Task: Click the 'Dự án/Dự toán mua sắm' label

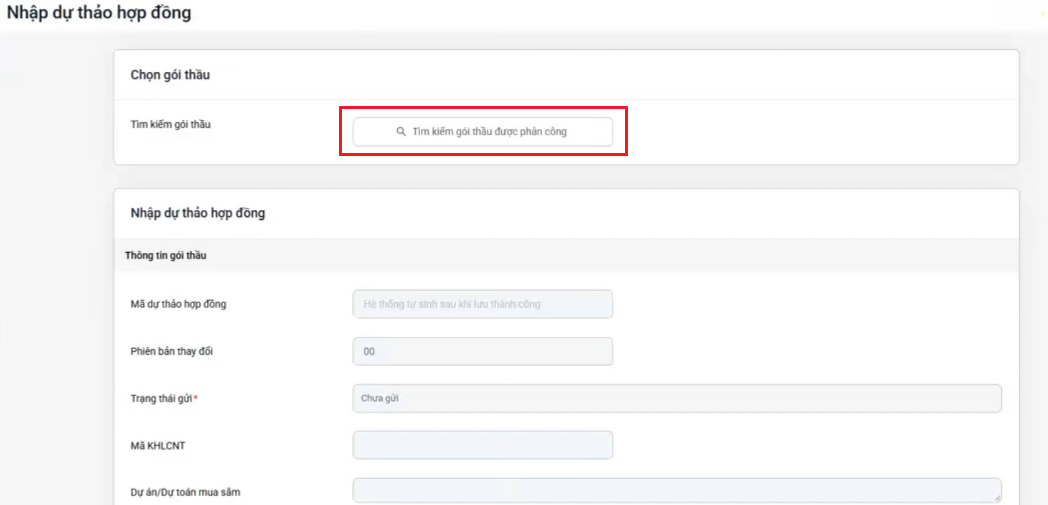Action: click(185, 492)
